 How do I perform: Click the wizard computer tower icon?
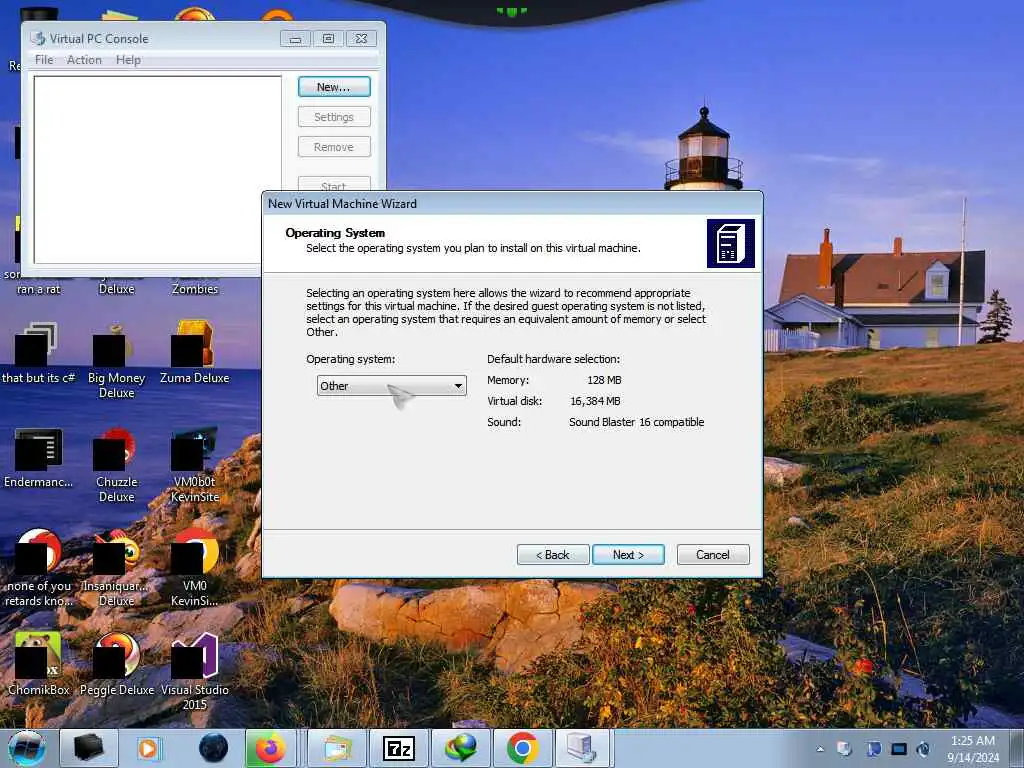731,244
